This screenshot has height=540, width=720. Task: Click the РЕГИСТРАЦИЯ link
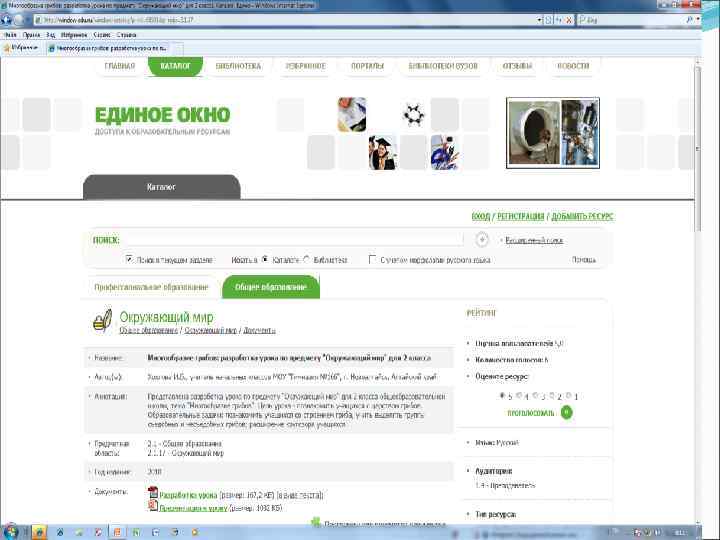coord(521,216)
